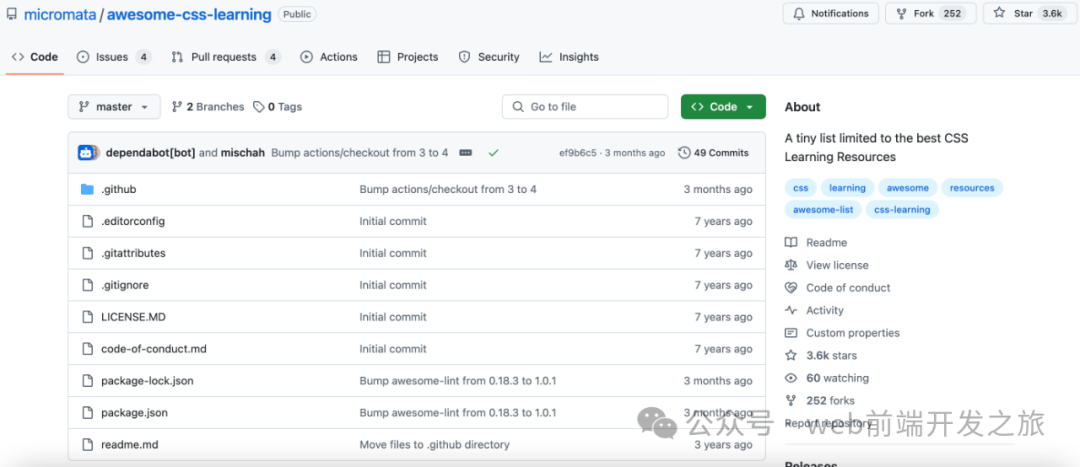The image size is (1080, 467).
Task: Click the dependabot avatar icon
Action: pos(88,153)
